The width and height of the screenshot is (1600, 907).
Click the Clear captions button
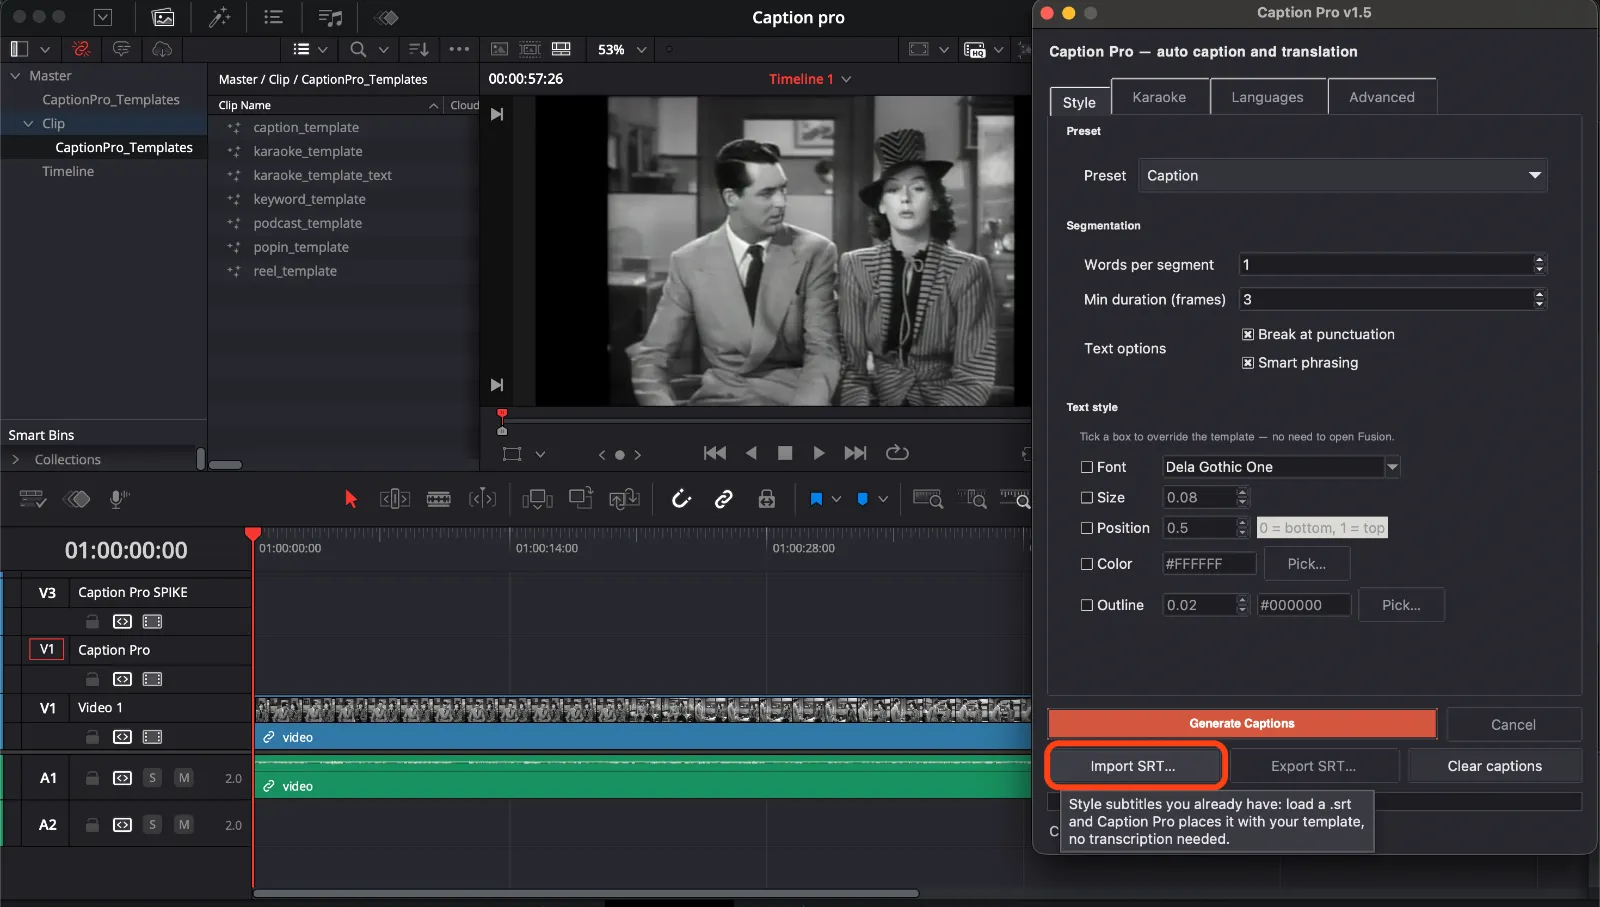(x=1494, y=766)
